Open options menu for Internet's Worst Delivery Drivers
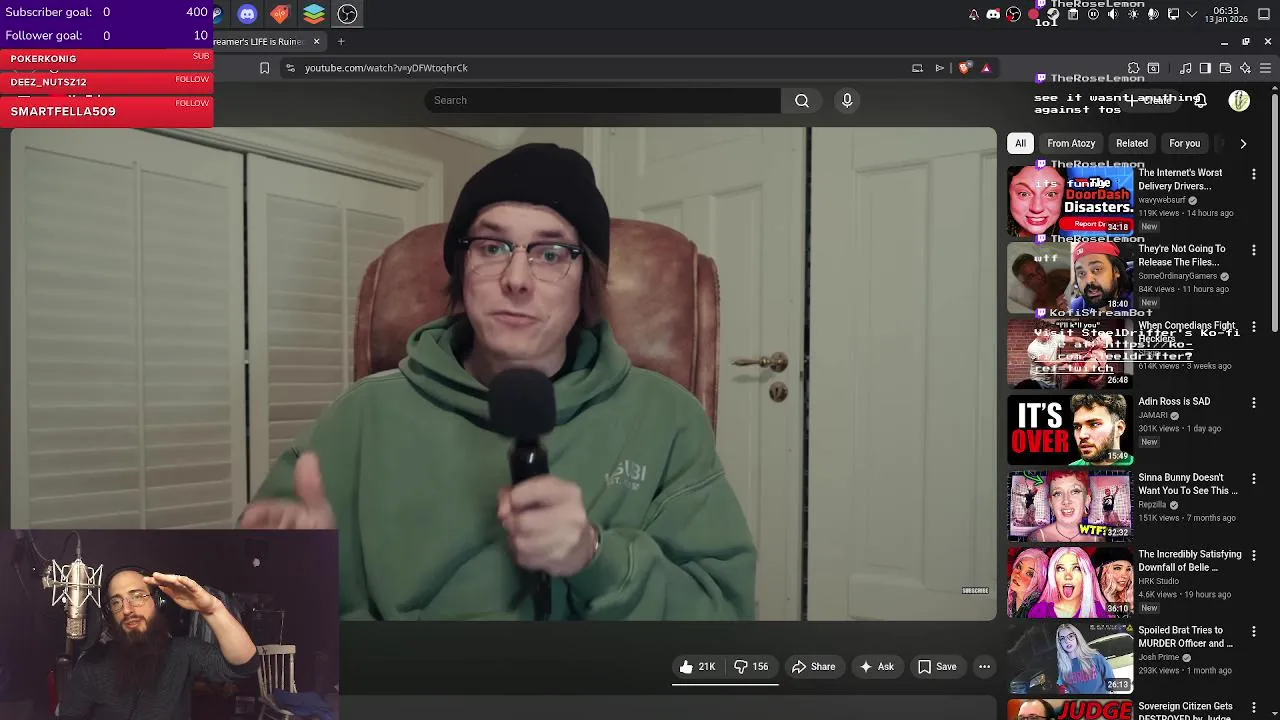This screenshot has height=720, width=1280. (1253, 174)
